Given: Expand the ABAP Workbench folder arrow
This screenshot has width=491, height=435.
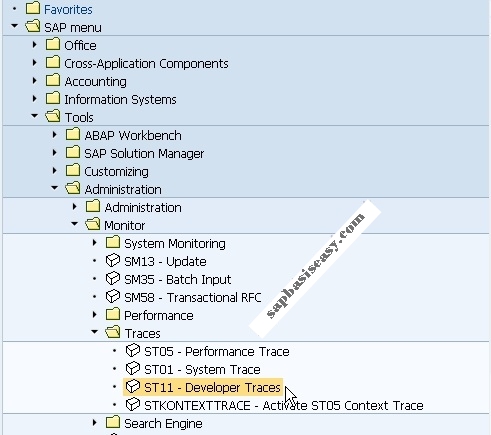Looking at the screenshot, I should click(x=54, y=135).
